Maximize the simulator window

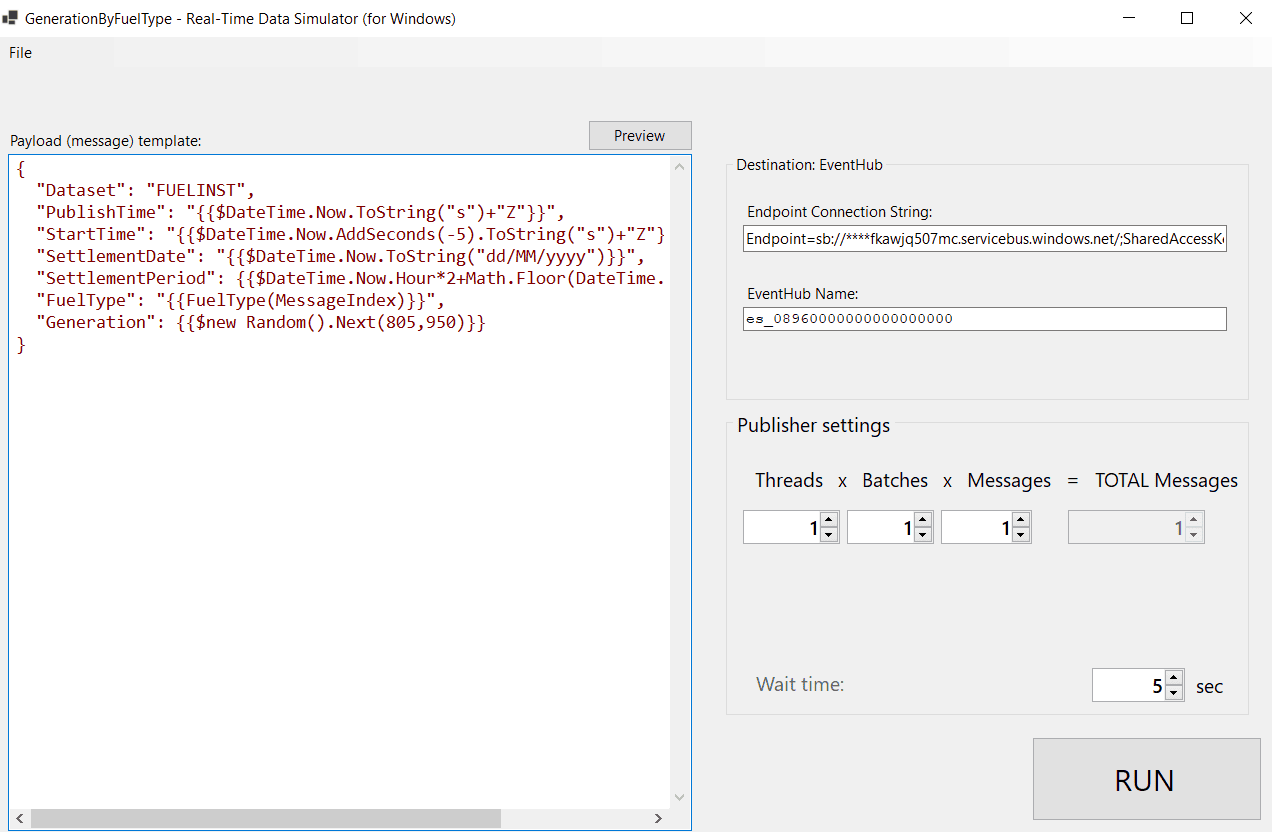coord(1187,18)
